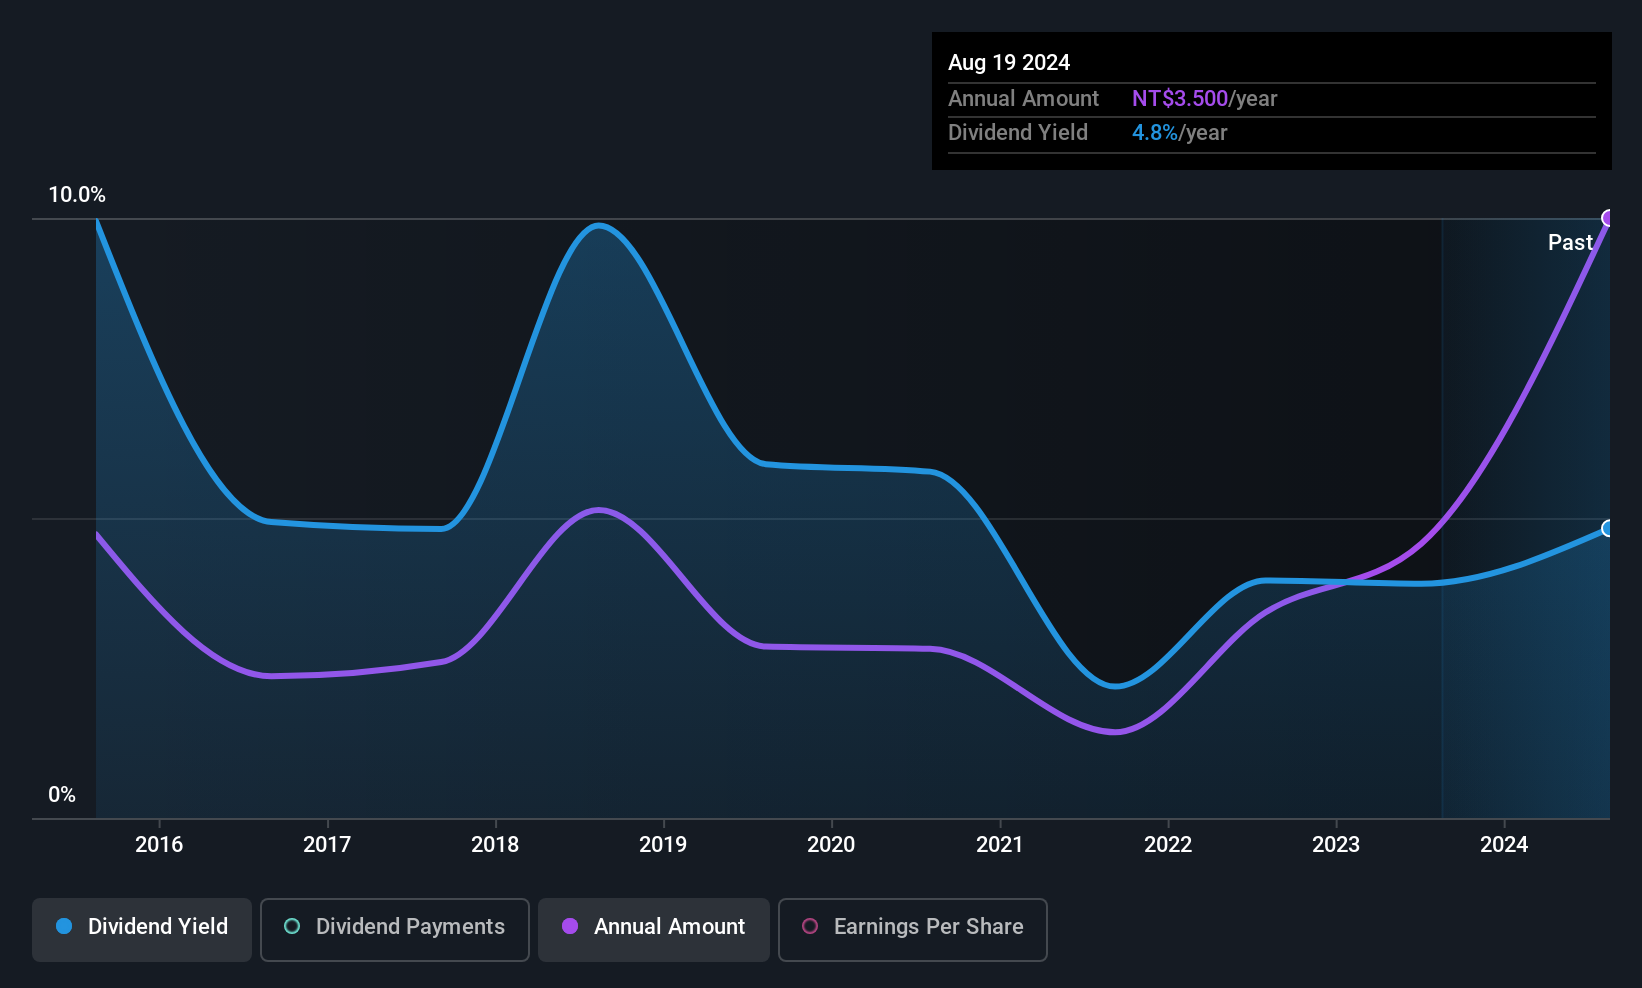The image size is (1642, 988).
Task: Click the blue Dividend Yield endpoint marker
Action: point(1609,528)
